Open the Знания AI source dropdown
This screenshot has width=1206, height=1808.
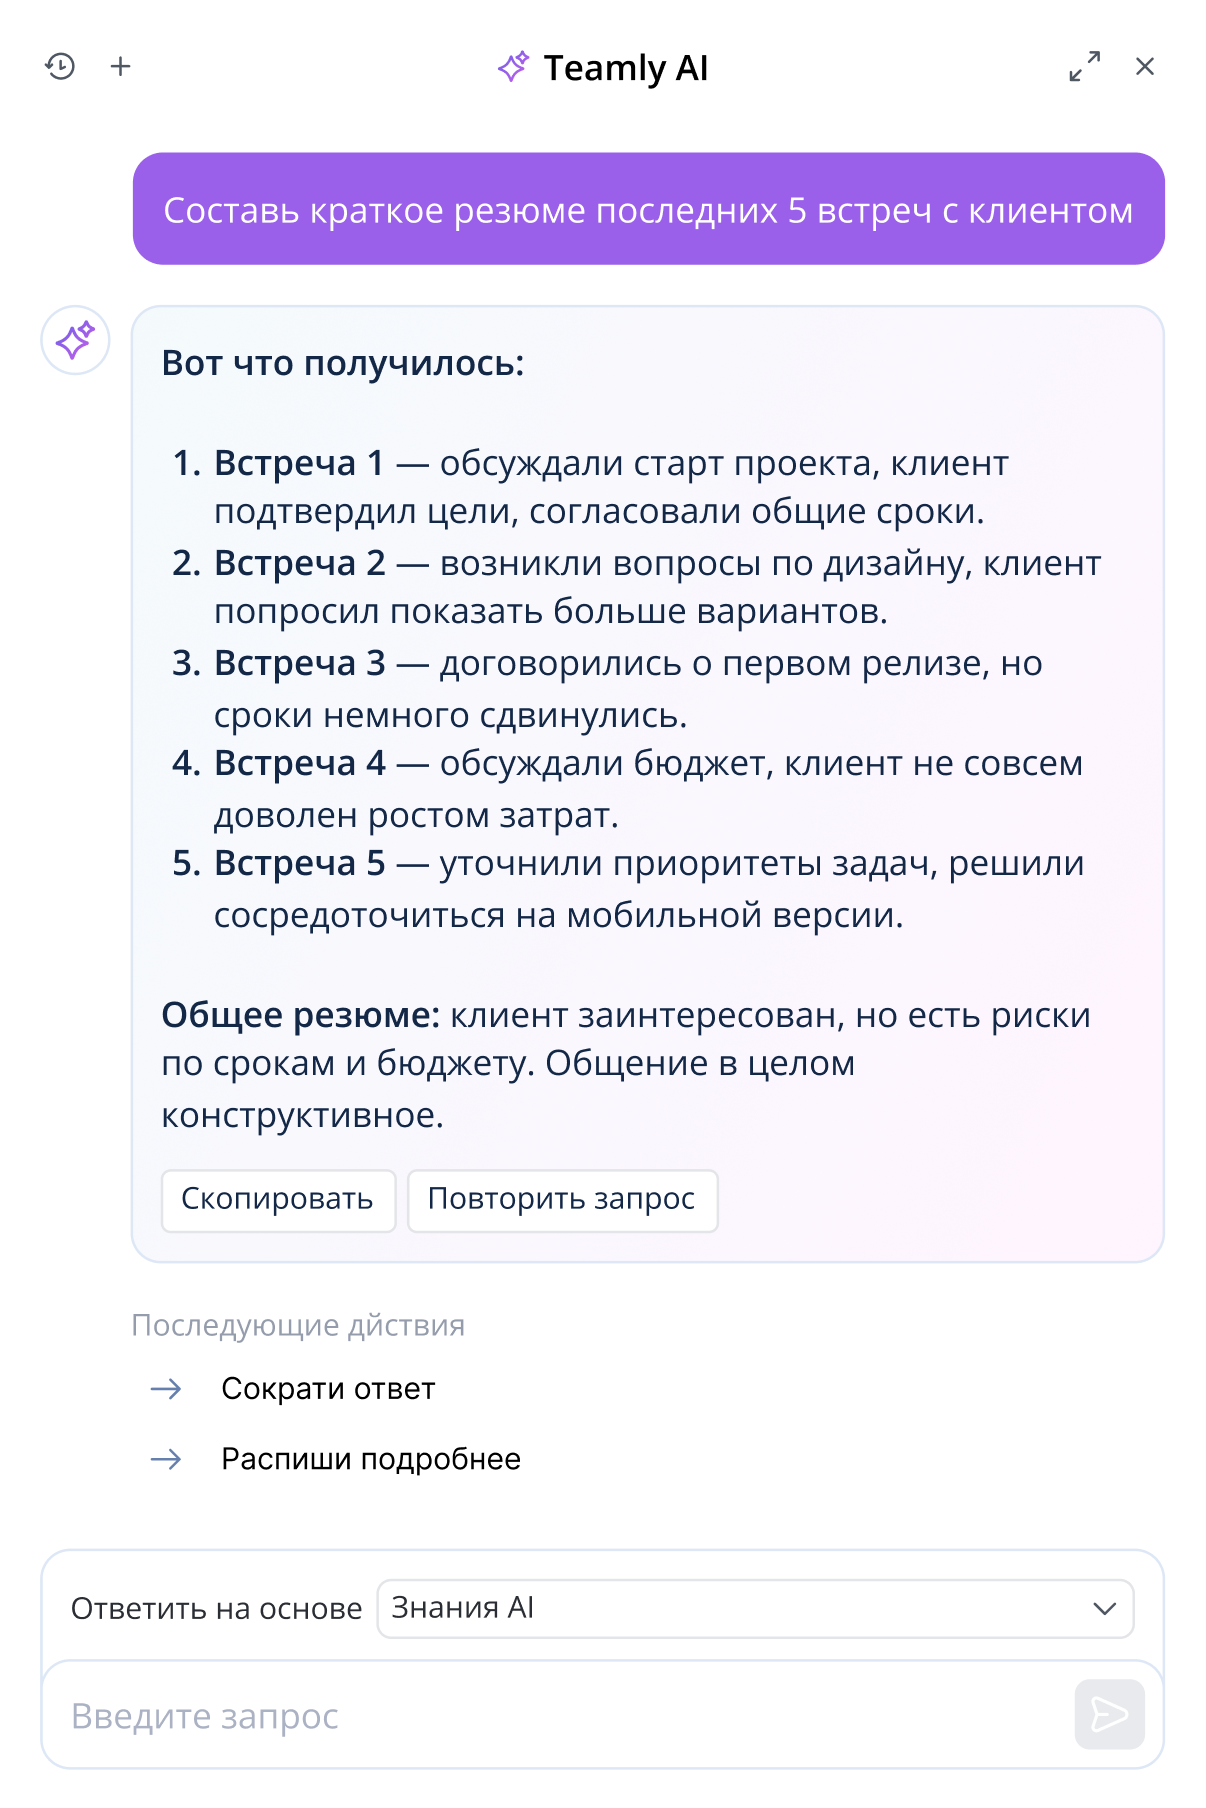[x=740, y=1608]
